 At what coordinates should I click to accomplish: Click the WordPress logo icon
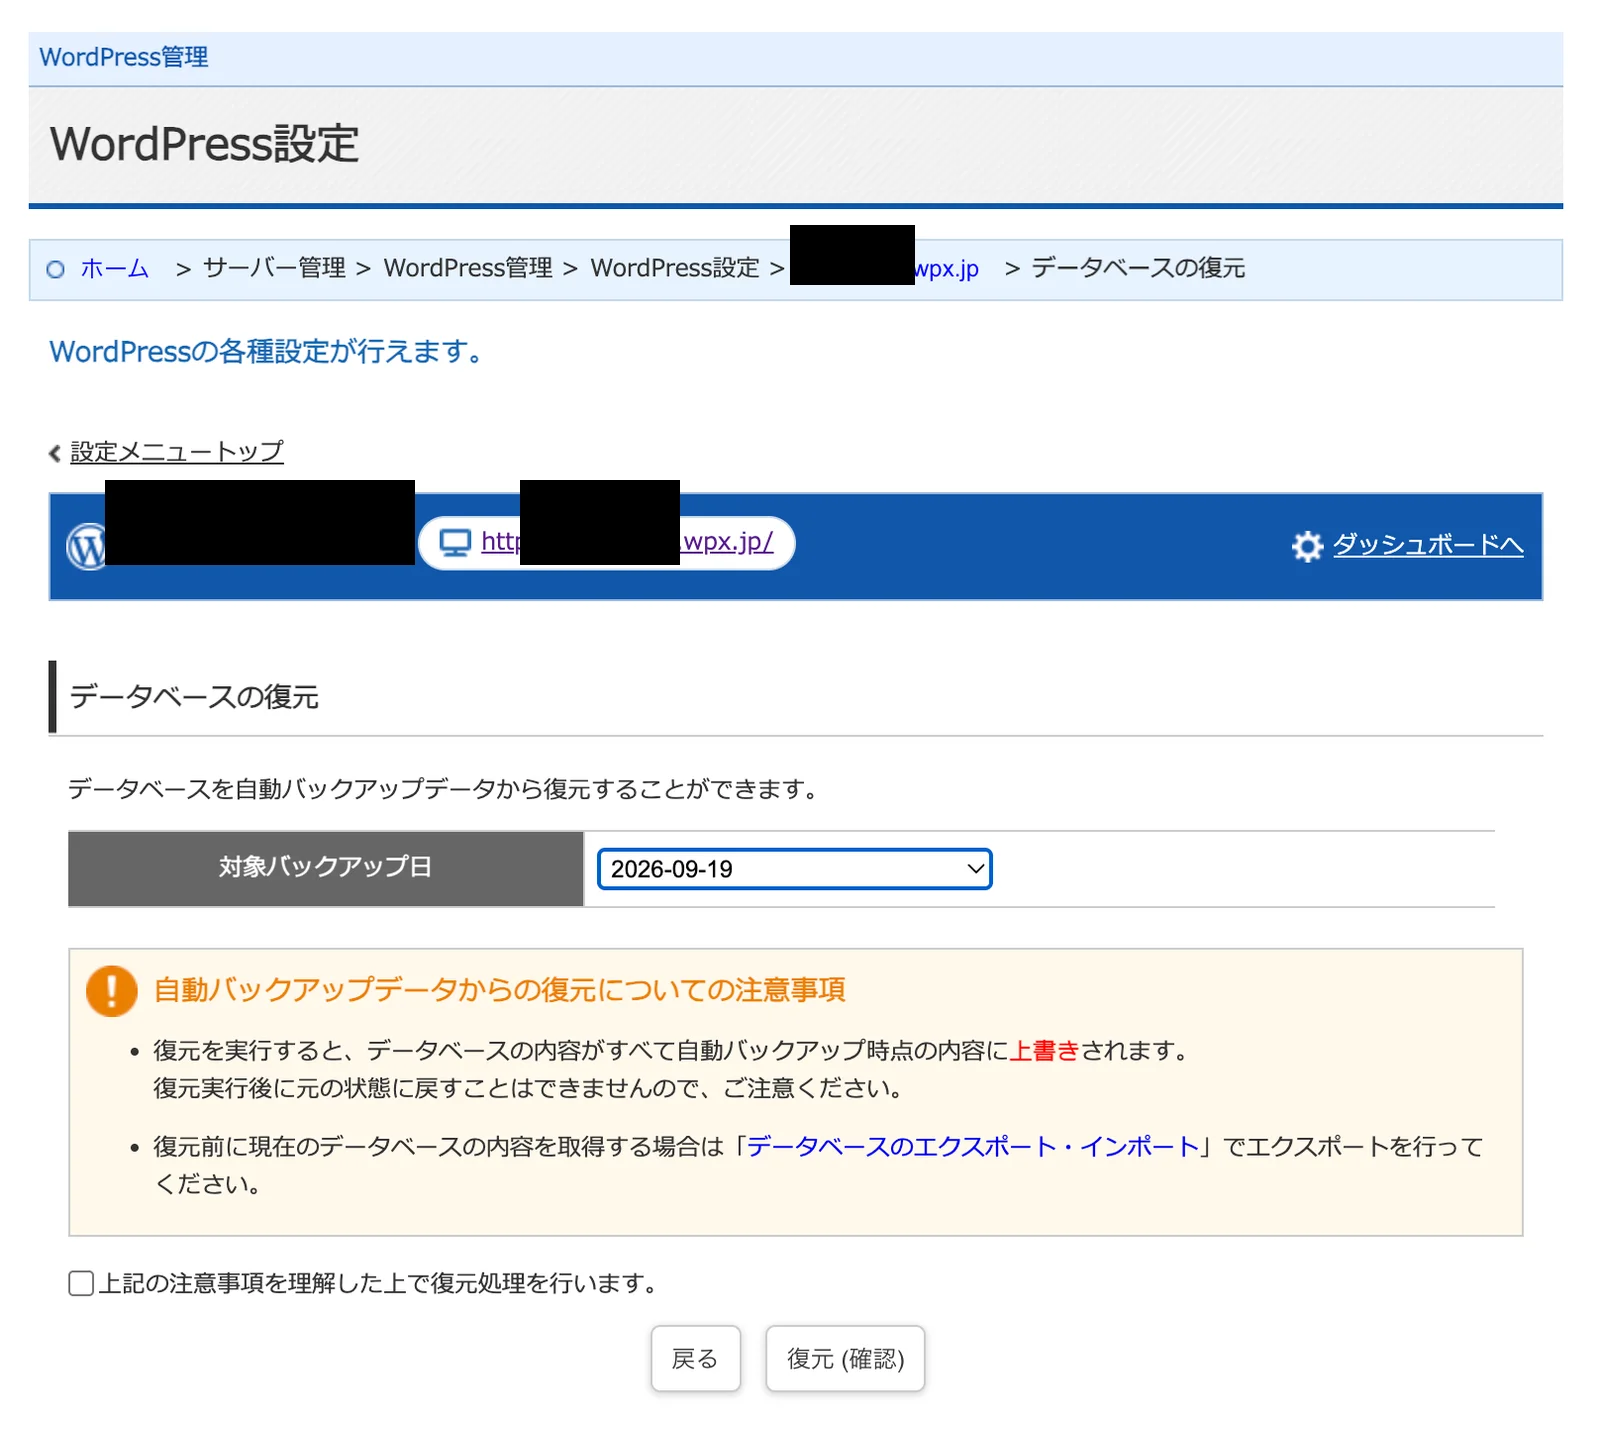86,547
